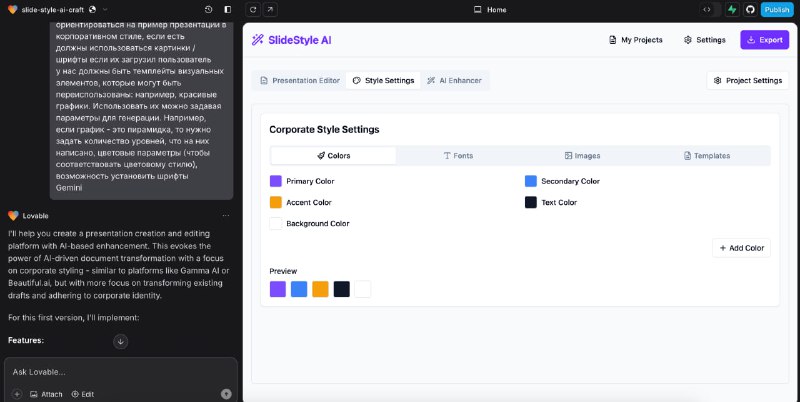Switch to the Templates sub-tab
This screenshot has height=402, width=800.
(x=707, y=156)
